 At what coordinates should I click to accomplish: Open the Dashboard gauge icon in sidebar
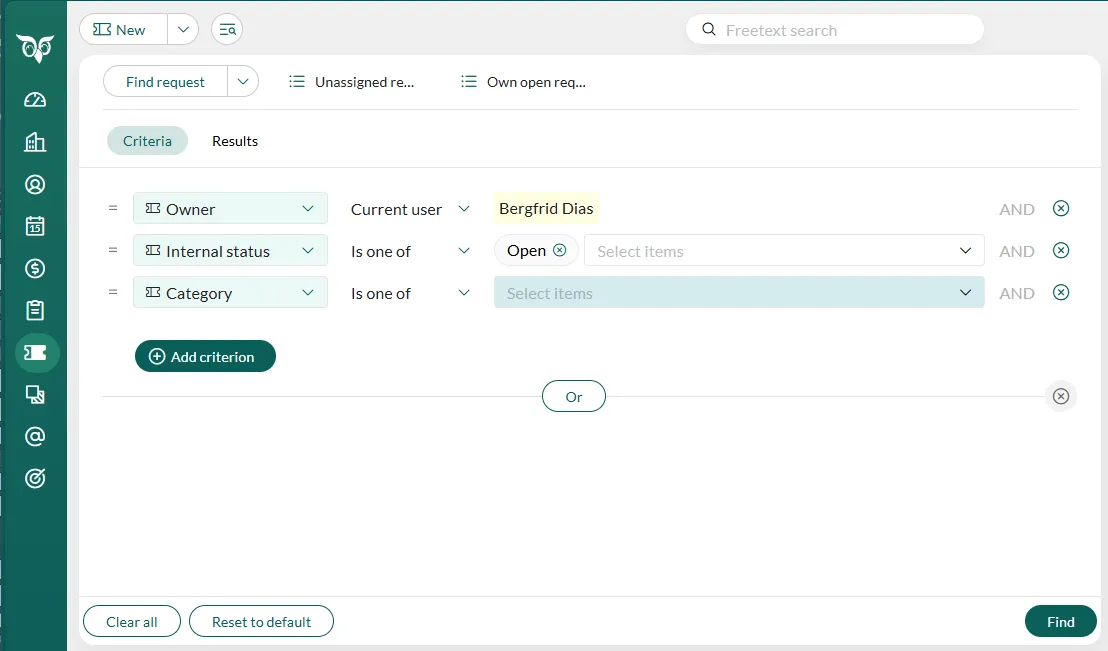click(36, 100)
